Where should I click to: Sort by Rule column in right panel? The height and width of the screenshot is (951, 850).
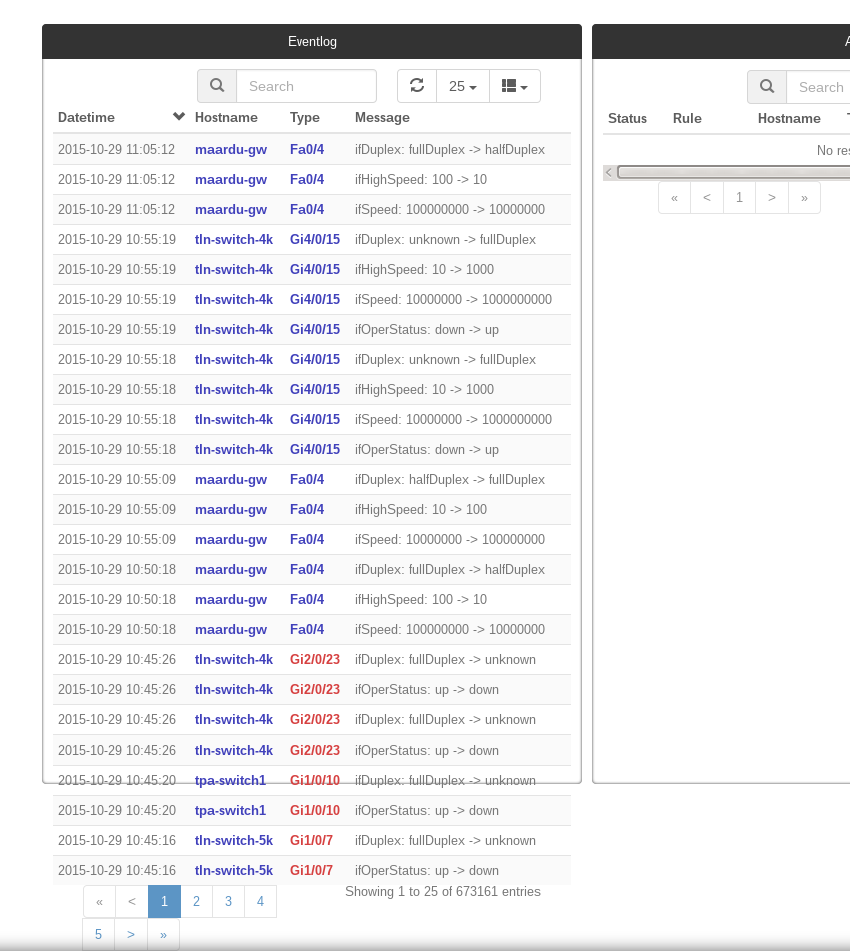click(687, 119)
